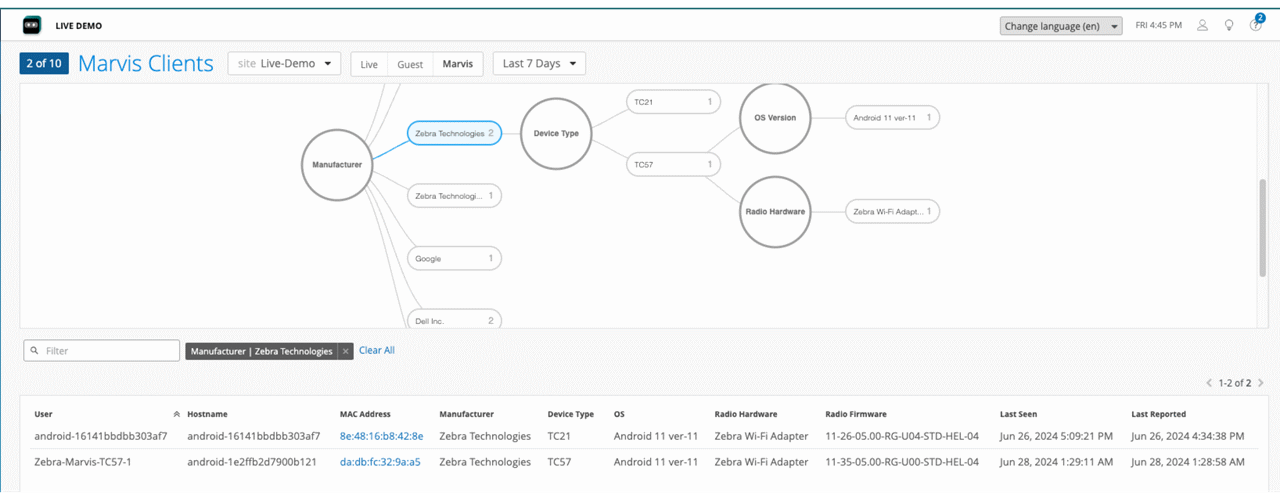The height and width of the screenshot is (501, 1280).
Task: Select the Google manufacturer node
Action: [x=454, y=258]
